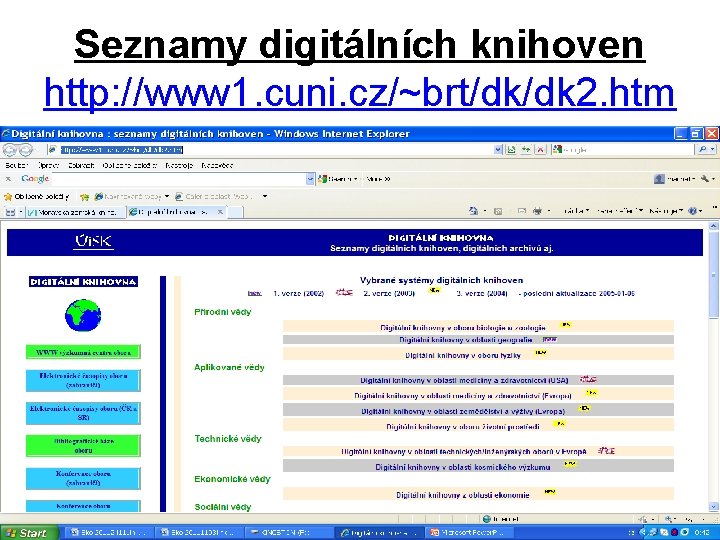Open a new blank tab
The image size is (720, 540).
click(235, 212)
